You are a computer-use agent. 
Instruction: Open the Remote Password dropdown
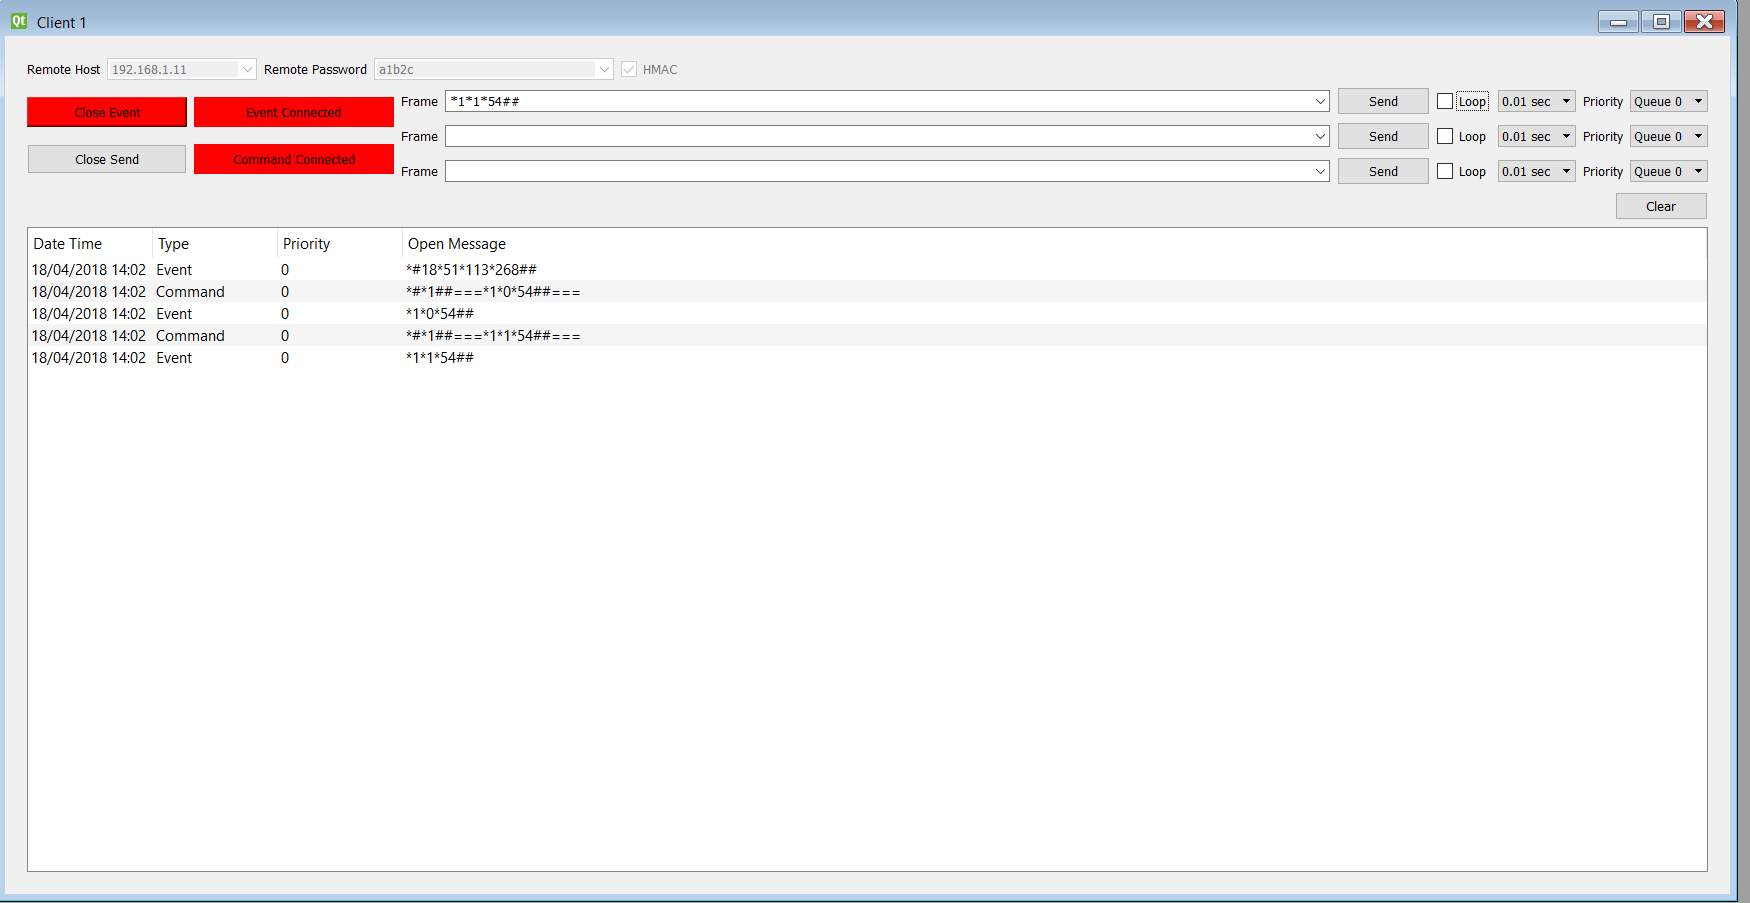(x=604, y=69)
